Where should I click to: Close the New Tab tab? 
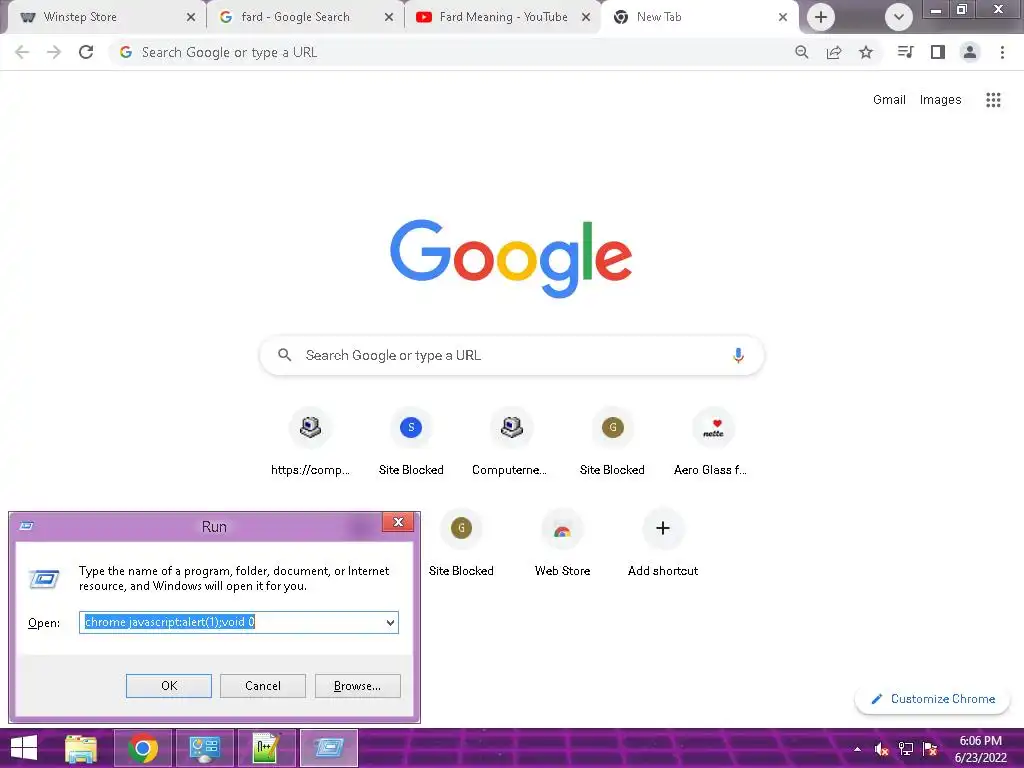(782, 17)
